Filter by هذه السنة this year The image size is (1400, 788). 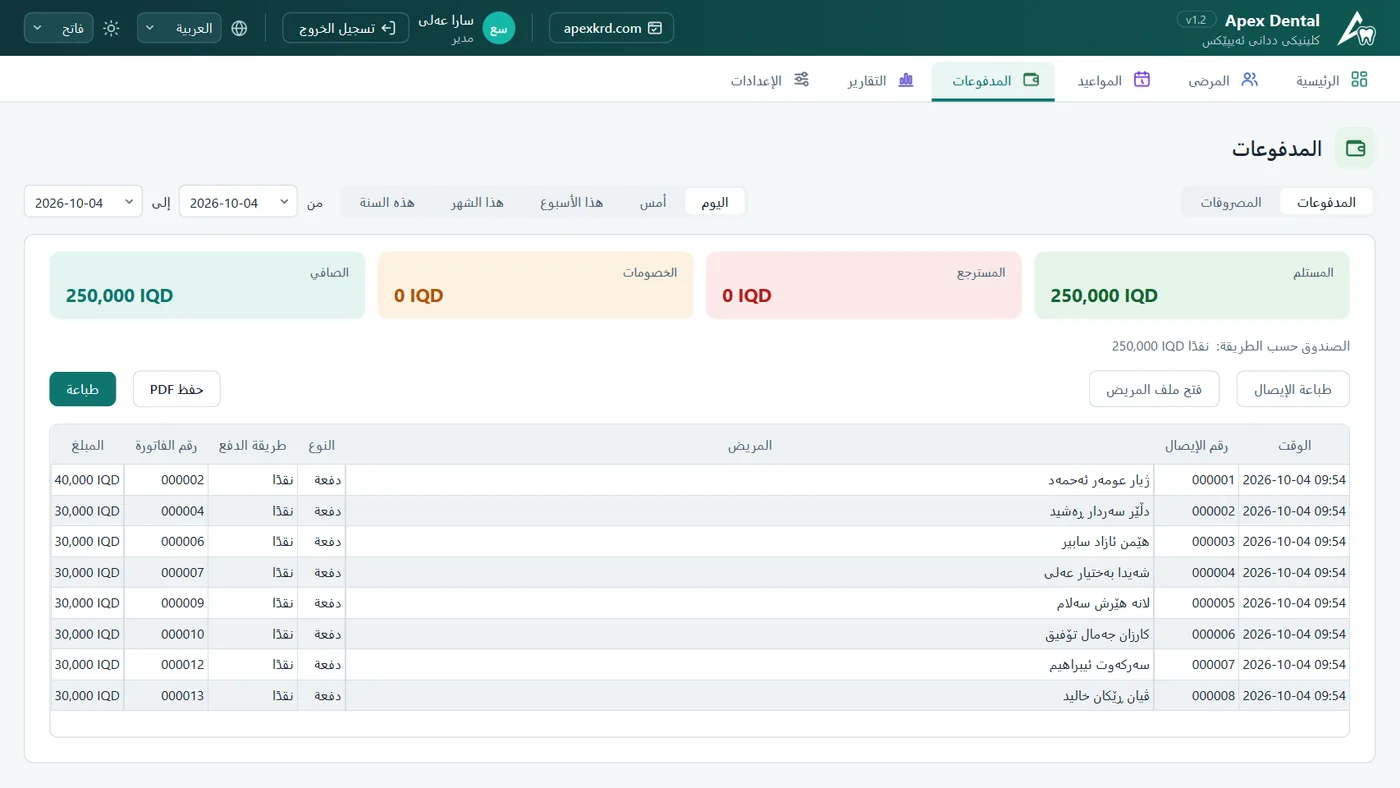click(387, 202)
